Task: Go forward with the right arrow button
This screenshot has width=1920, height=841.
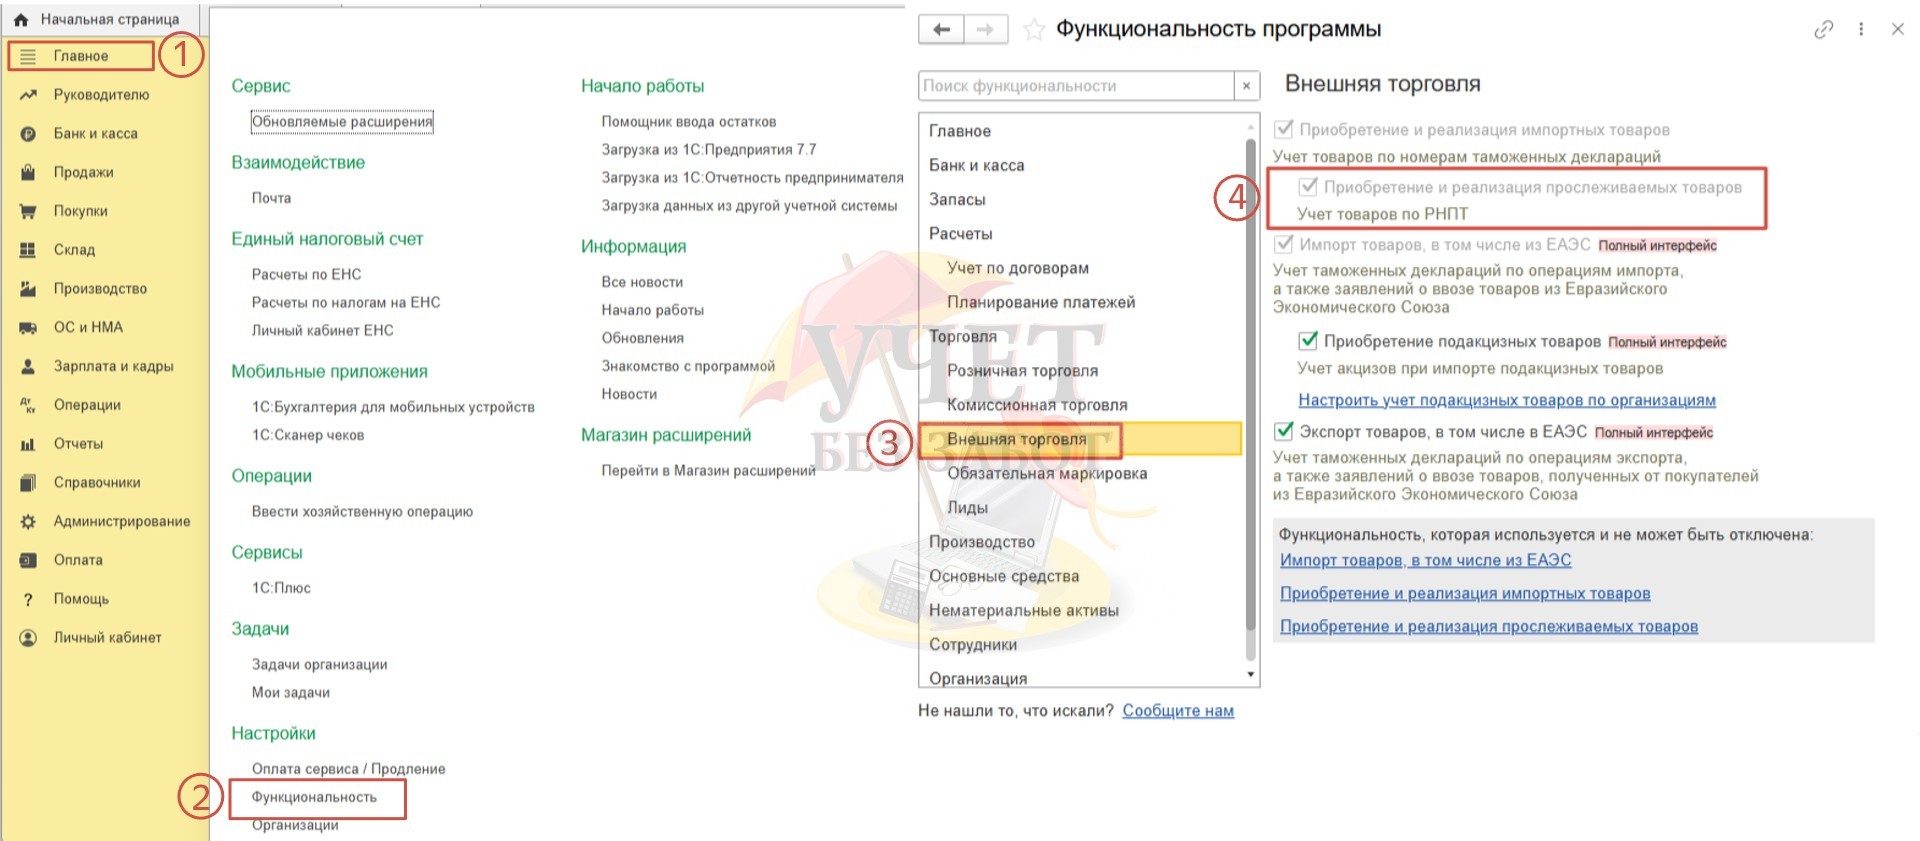Action: (x=986, y=29)
